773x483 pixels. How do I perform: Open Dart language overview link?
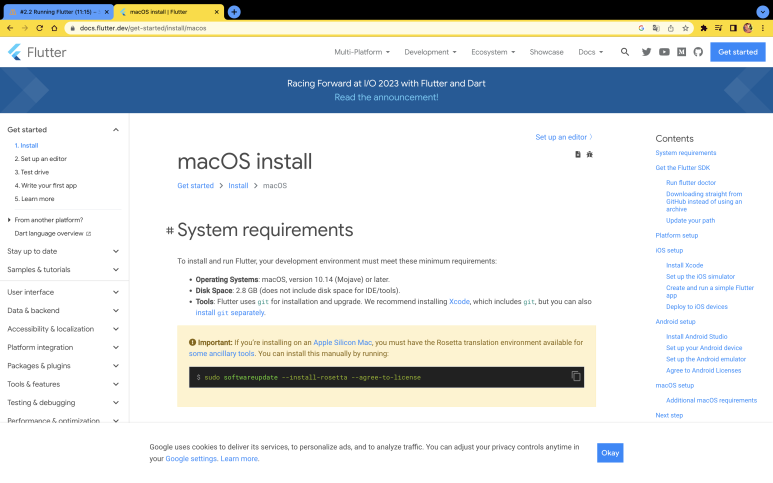click(53, 234)
